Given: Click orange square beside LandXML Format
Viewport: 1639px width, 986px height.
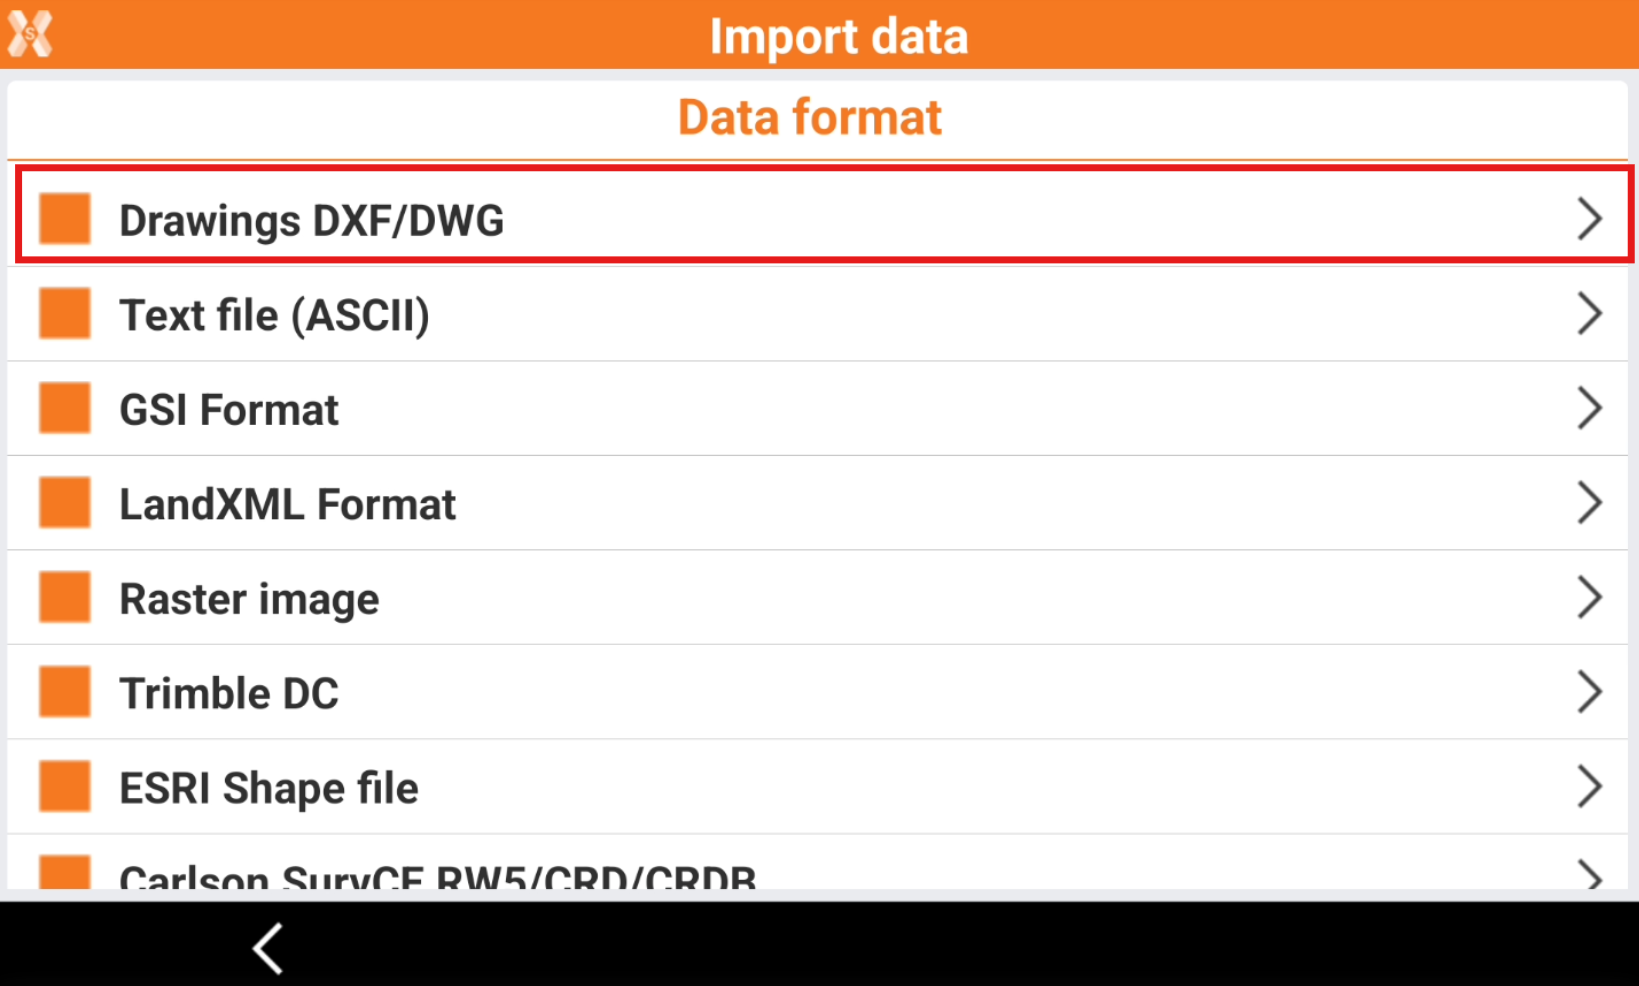Looking at the screenshot, I should 65,503.
